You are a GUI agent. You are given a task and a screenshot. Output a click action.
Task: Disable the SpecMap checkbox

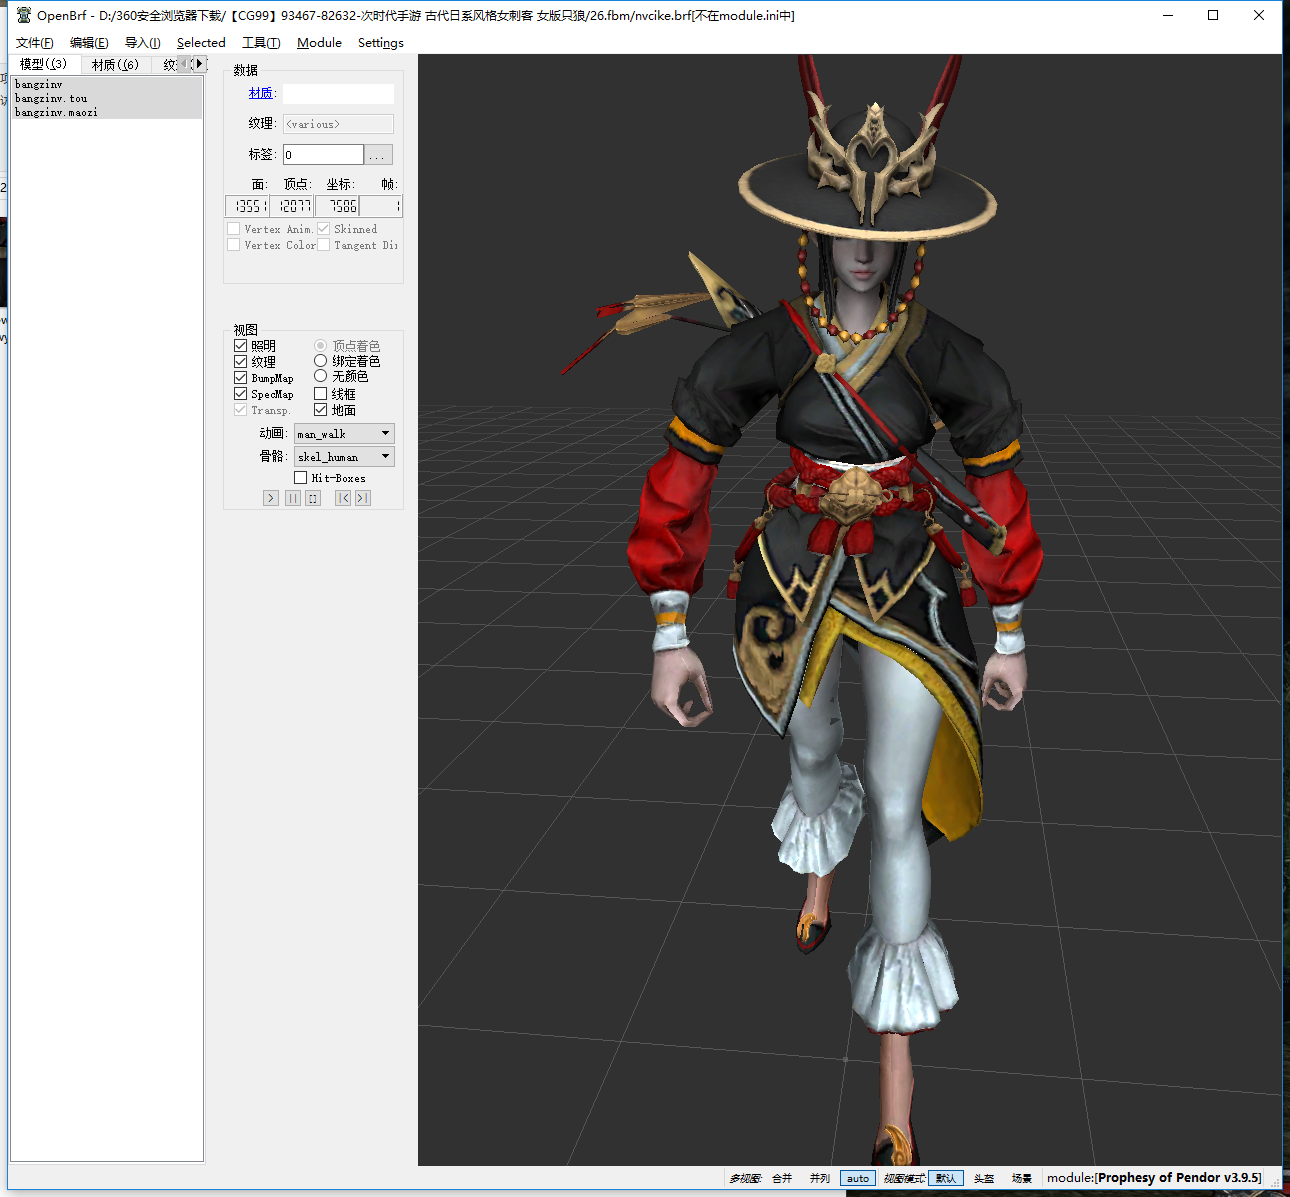(x=240, y=394)
